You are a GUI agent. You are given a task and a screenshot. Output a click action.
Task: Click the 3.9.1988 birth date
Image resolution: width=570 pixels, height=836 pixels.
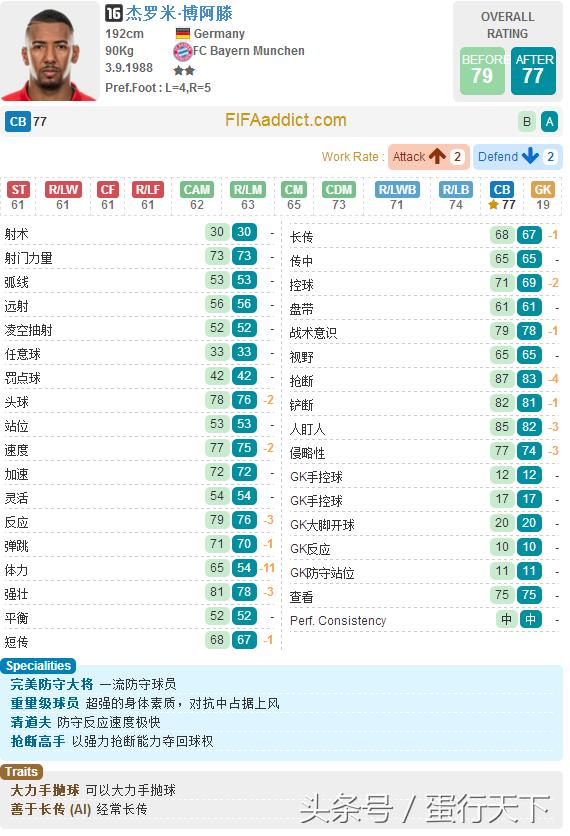pyautogui.click(x=129, y=68)
